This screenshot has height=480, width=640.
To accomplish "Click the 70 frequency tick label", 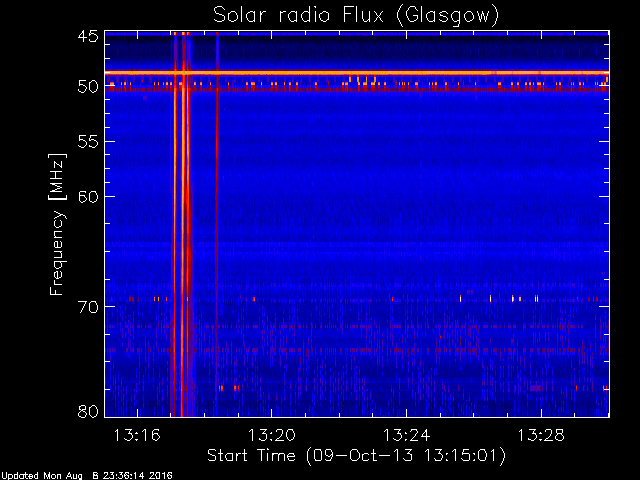I will [88, 307].
